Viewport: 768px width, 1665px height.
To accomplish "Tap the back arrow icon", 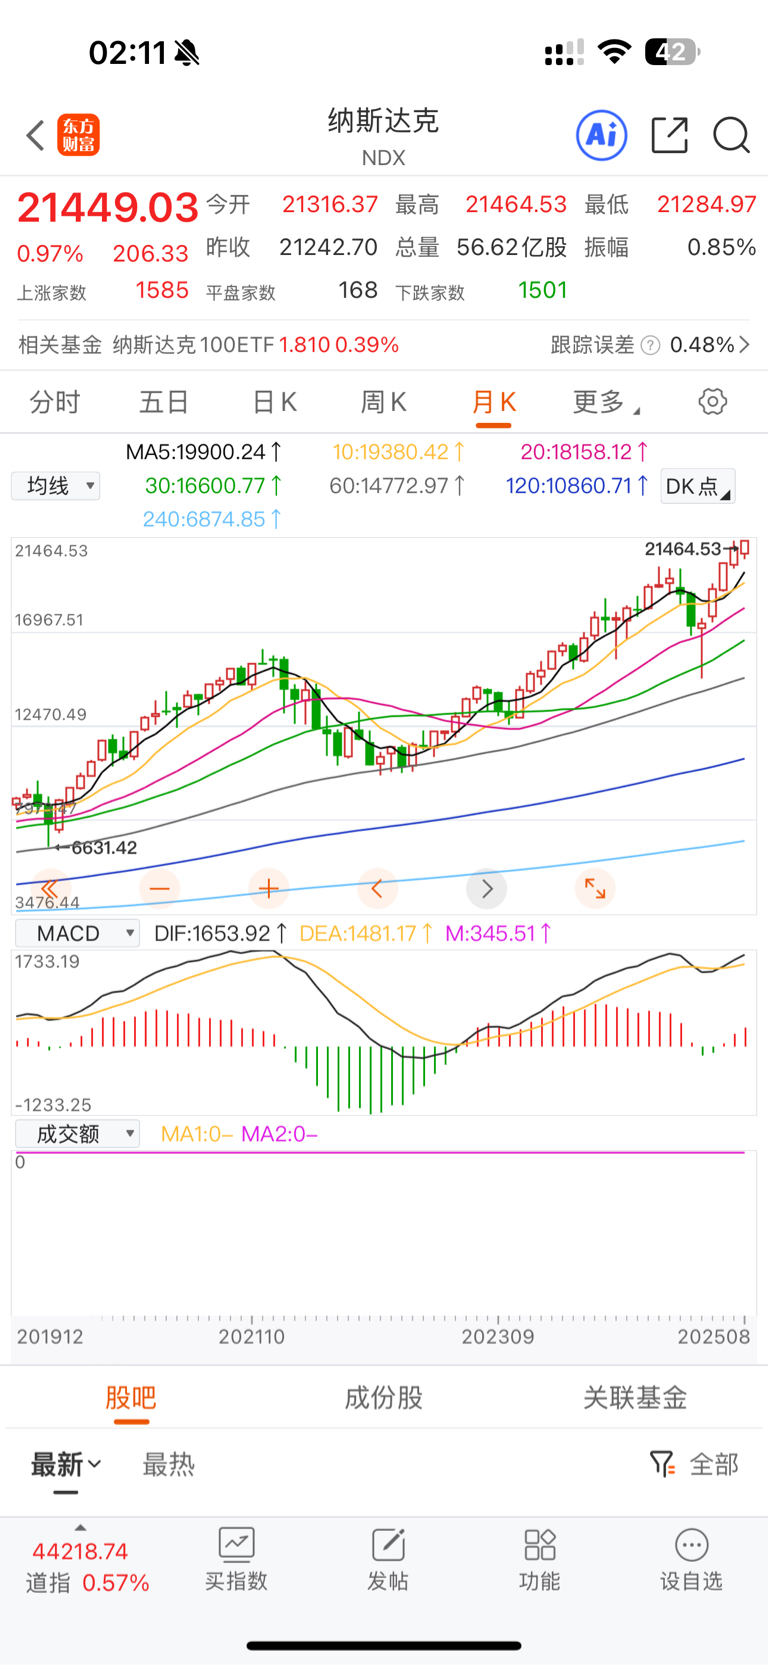I will pyautogui.click(x=36, y=135).
